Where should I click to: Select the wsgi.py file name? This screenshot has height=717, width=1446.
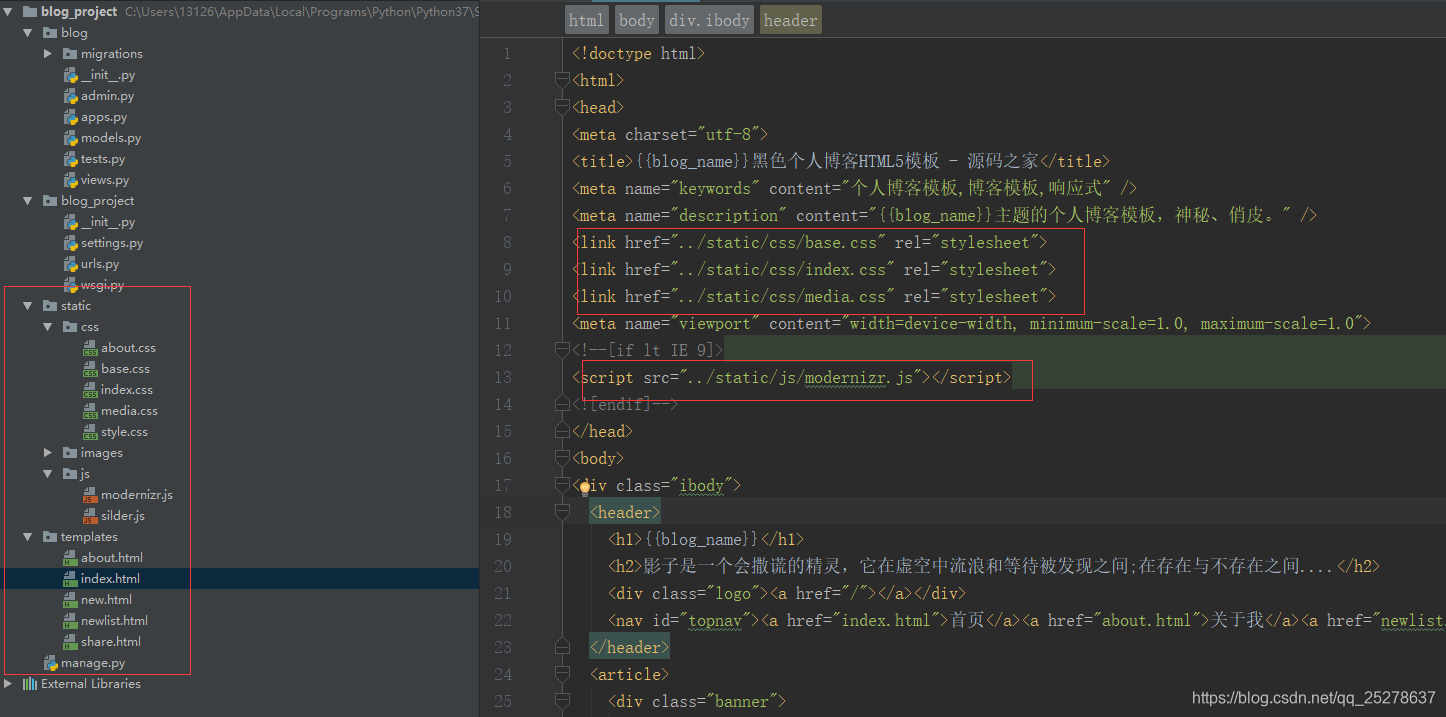(103, 285)
